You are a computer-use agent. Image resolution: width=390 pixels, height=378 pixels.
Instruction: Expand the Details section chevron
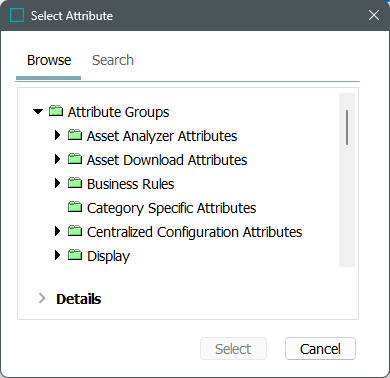tap(42, 298)
